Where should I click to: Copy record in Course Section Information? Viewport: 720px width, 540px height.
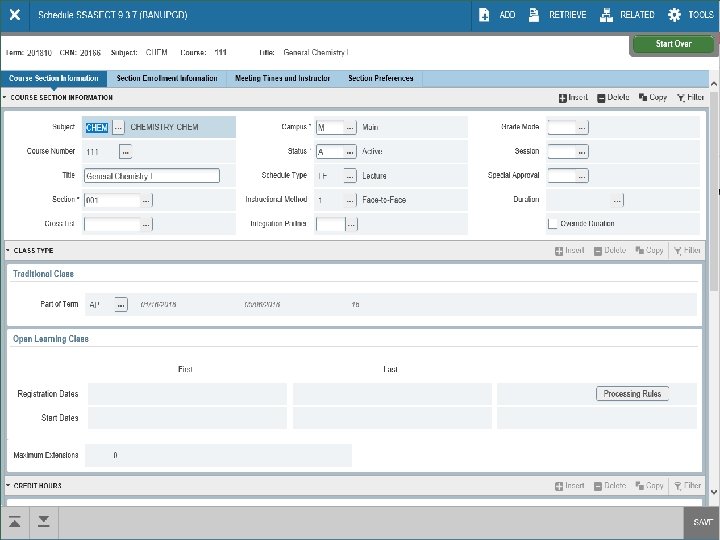[652, 97]
